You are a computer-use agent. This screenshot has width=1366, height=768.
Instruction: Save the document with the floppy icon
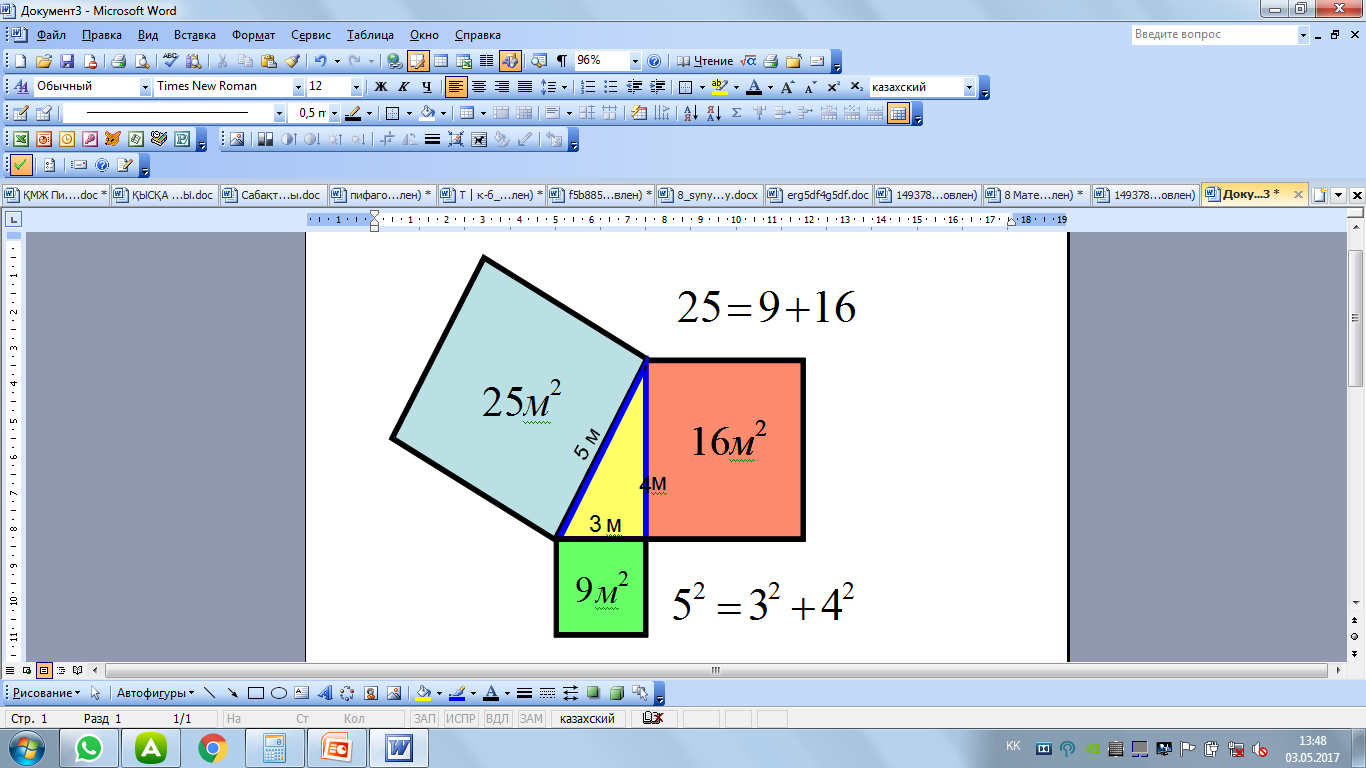[67, 61]
